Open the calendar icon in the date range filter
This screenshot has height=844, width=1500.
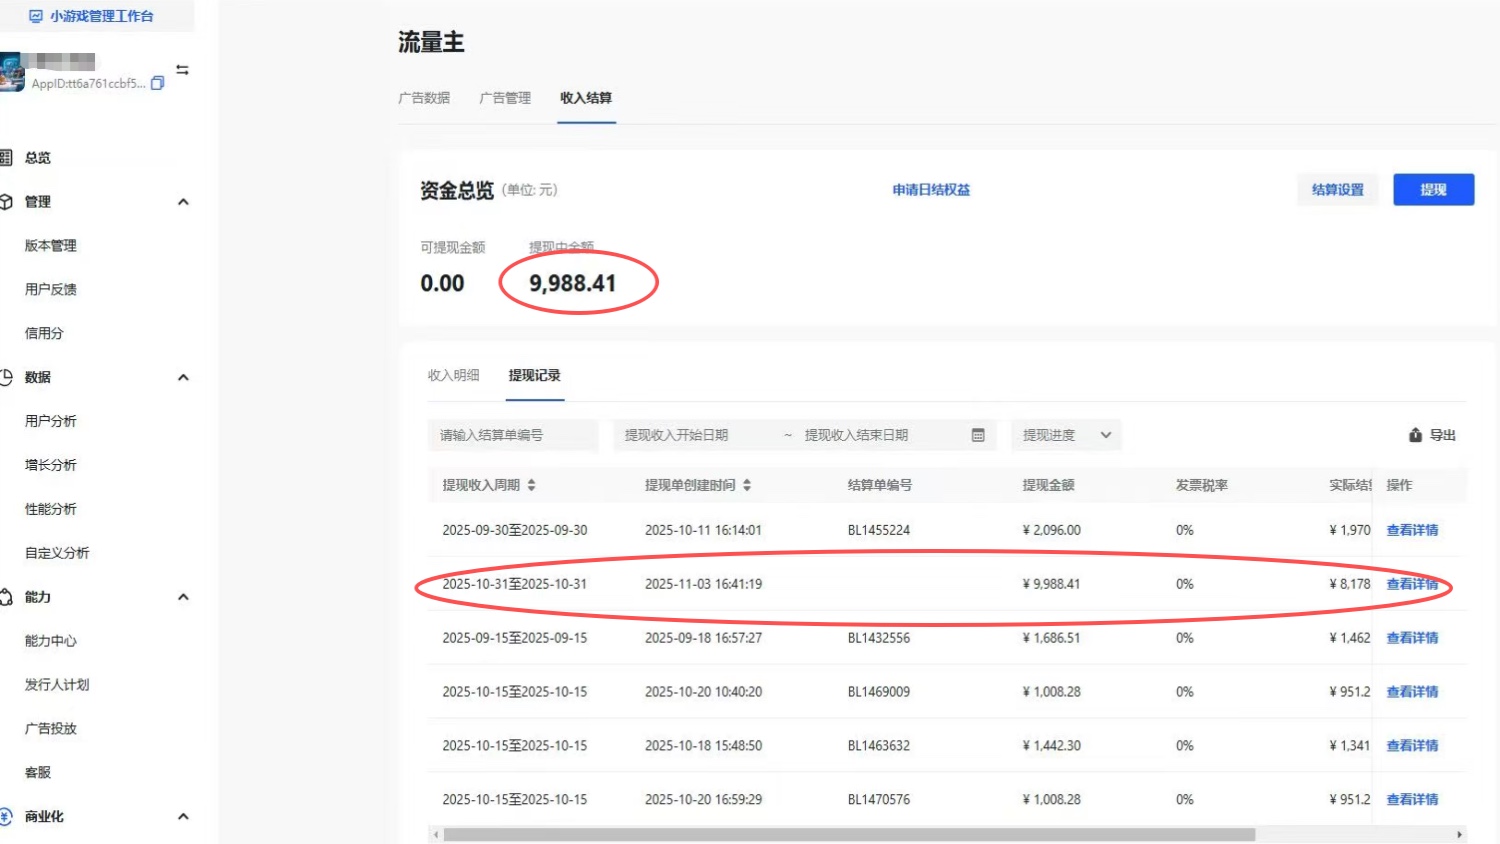pos(977,435)
